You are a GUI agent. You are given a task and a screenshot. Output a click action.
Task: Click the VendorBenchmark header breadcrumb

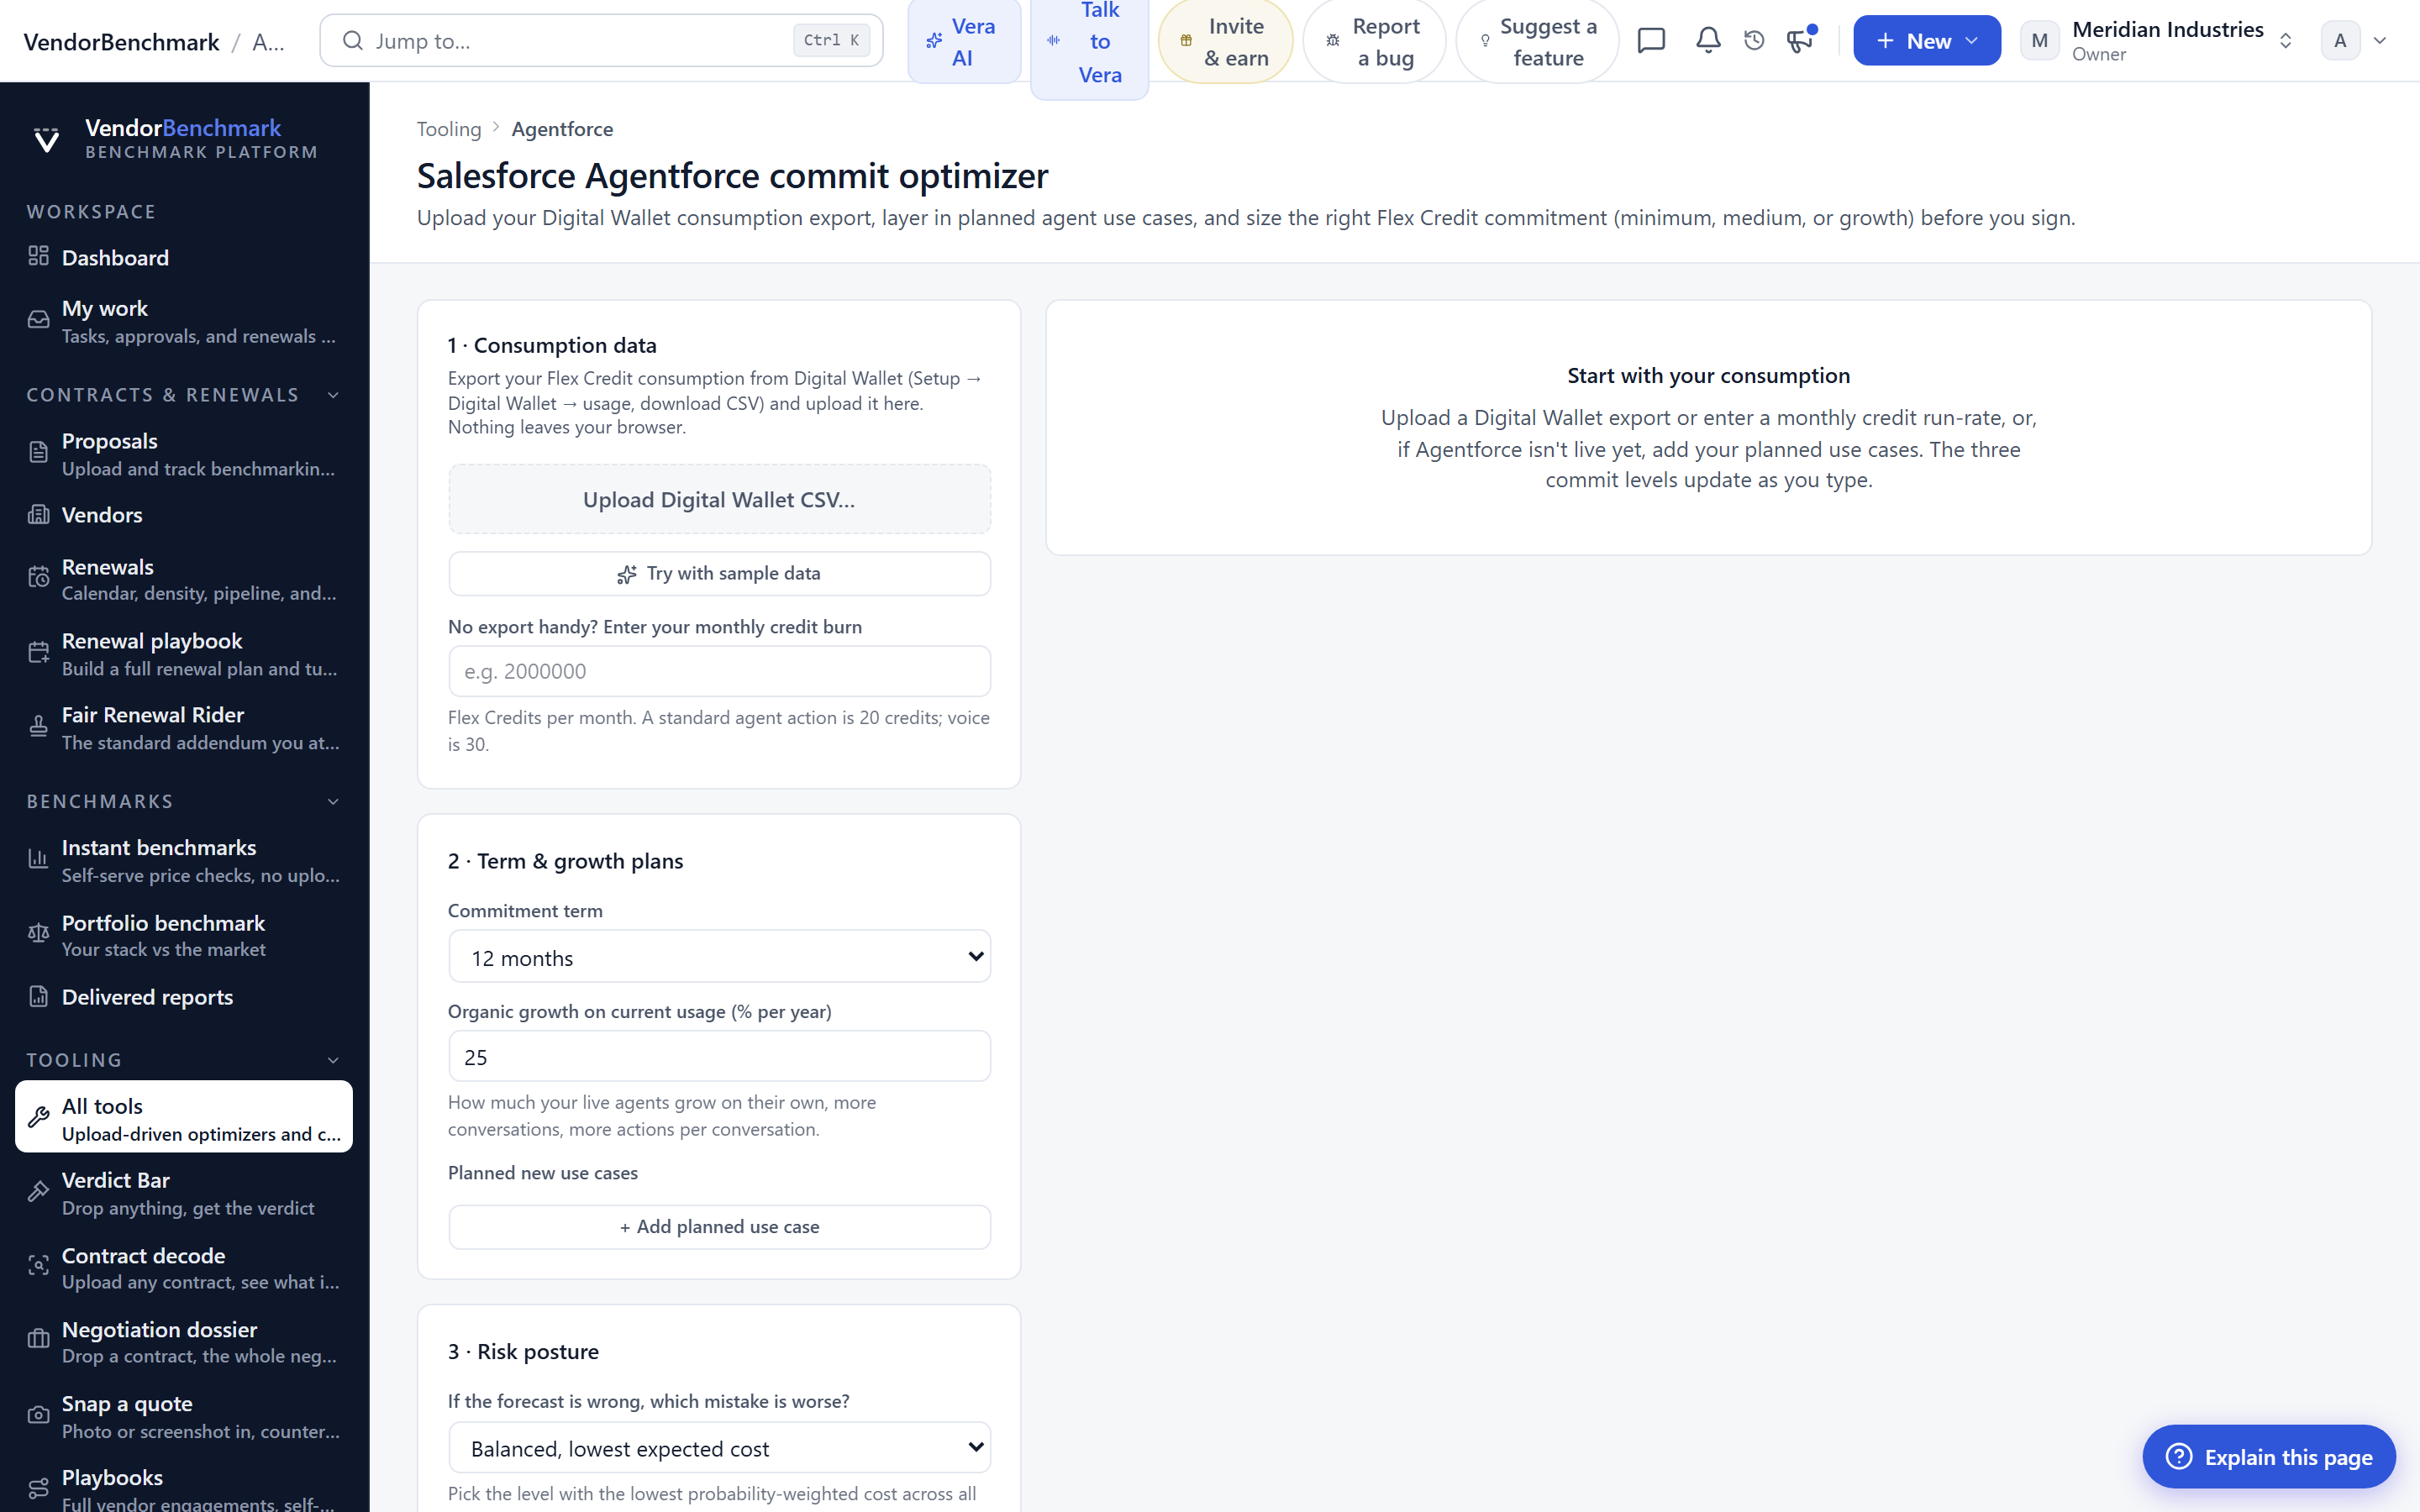point(121,41)
